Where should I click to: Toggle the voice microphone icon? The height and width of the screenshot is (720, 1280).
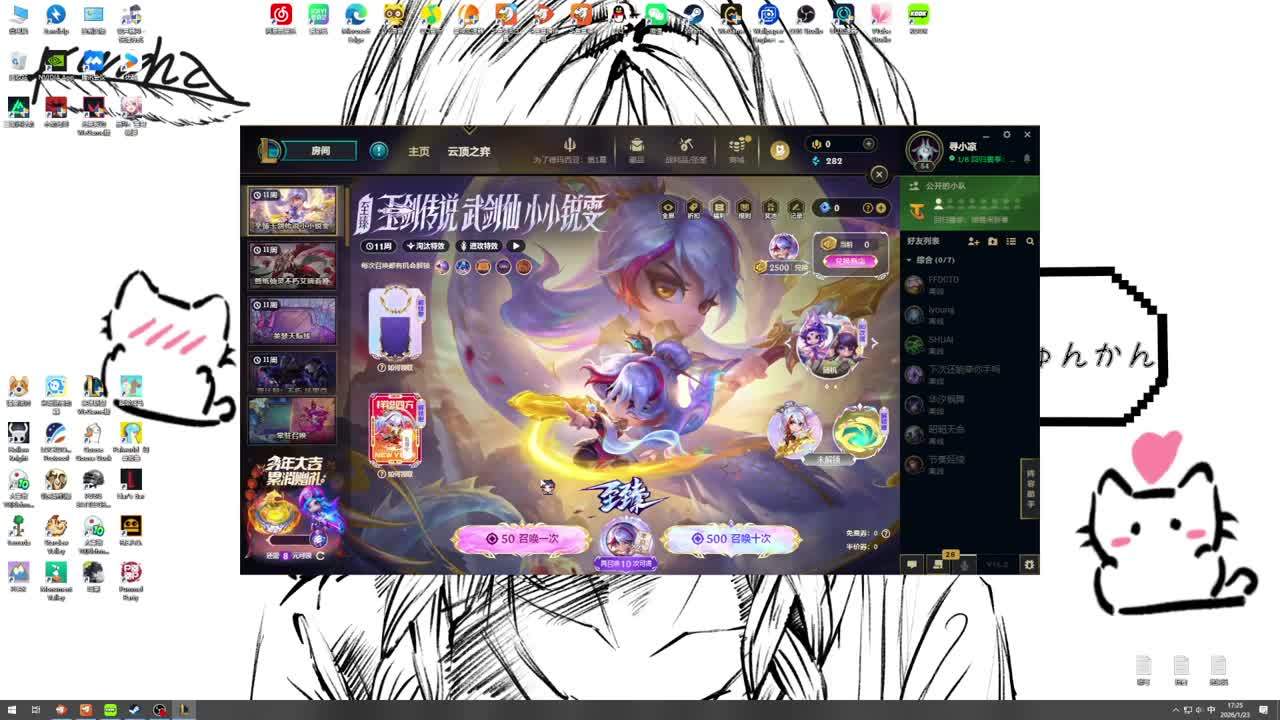pyautogui.click(x=965, y=564)
